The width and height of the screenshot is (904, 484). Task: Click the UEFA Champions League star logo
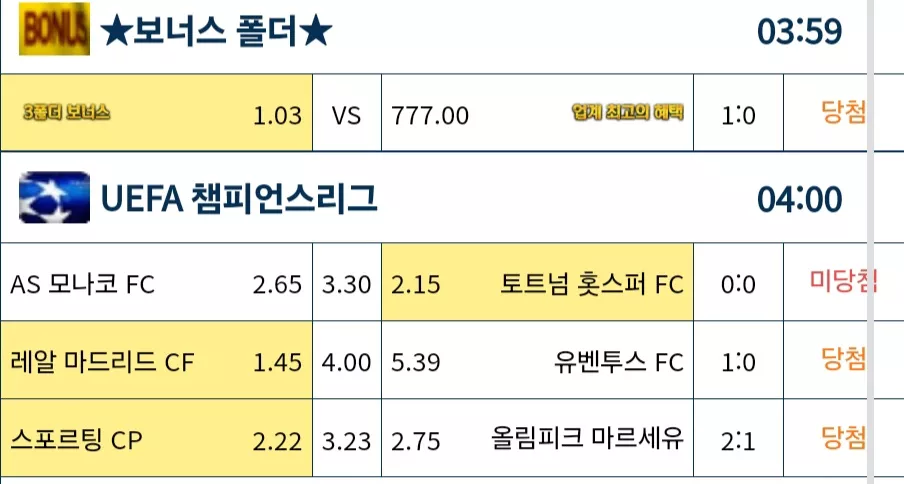pos(54,198)
